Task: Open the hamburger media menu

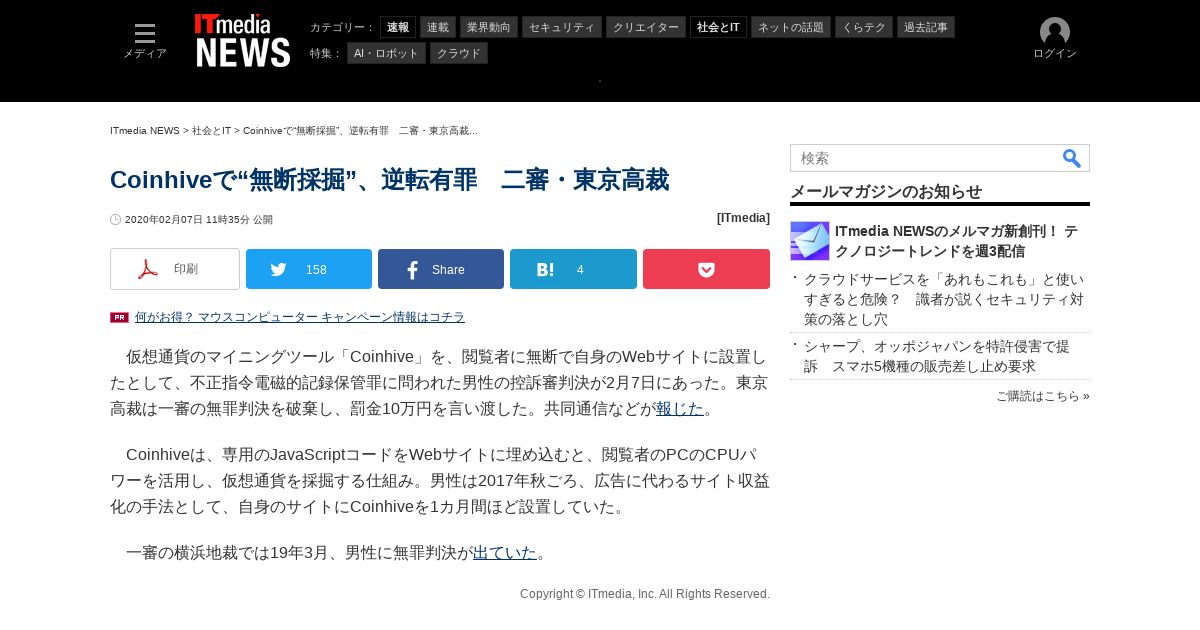Action: (x=145, y=34)
